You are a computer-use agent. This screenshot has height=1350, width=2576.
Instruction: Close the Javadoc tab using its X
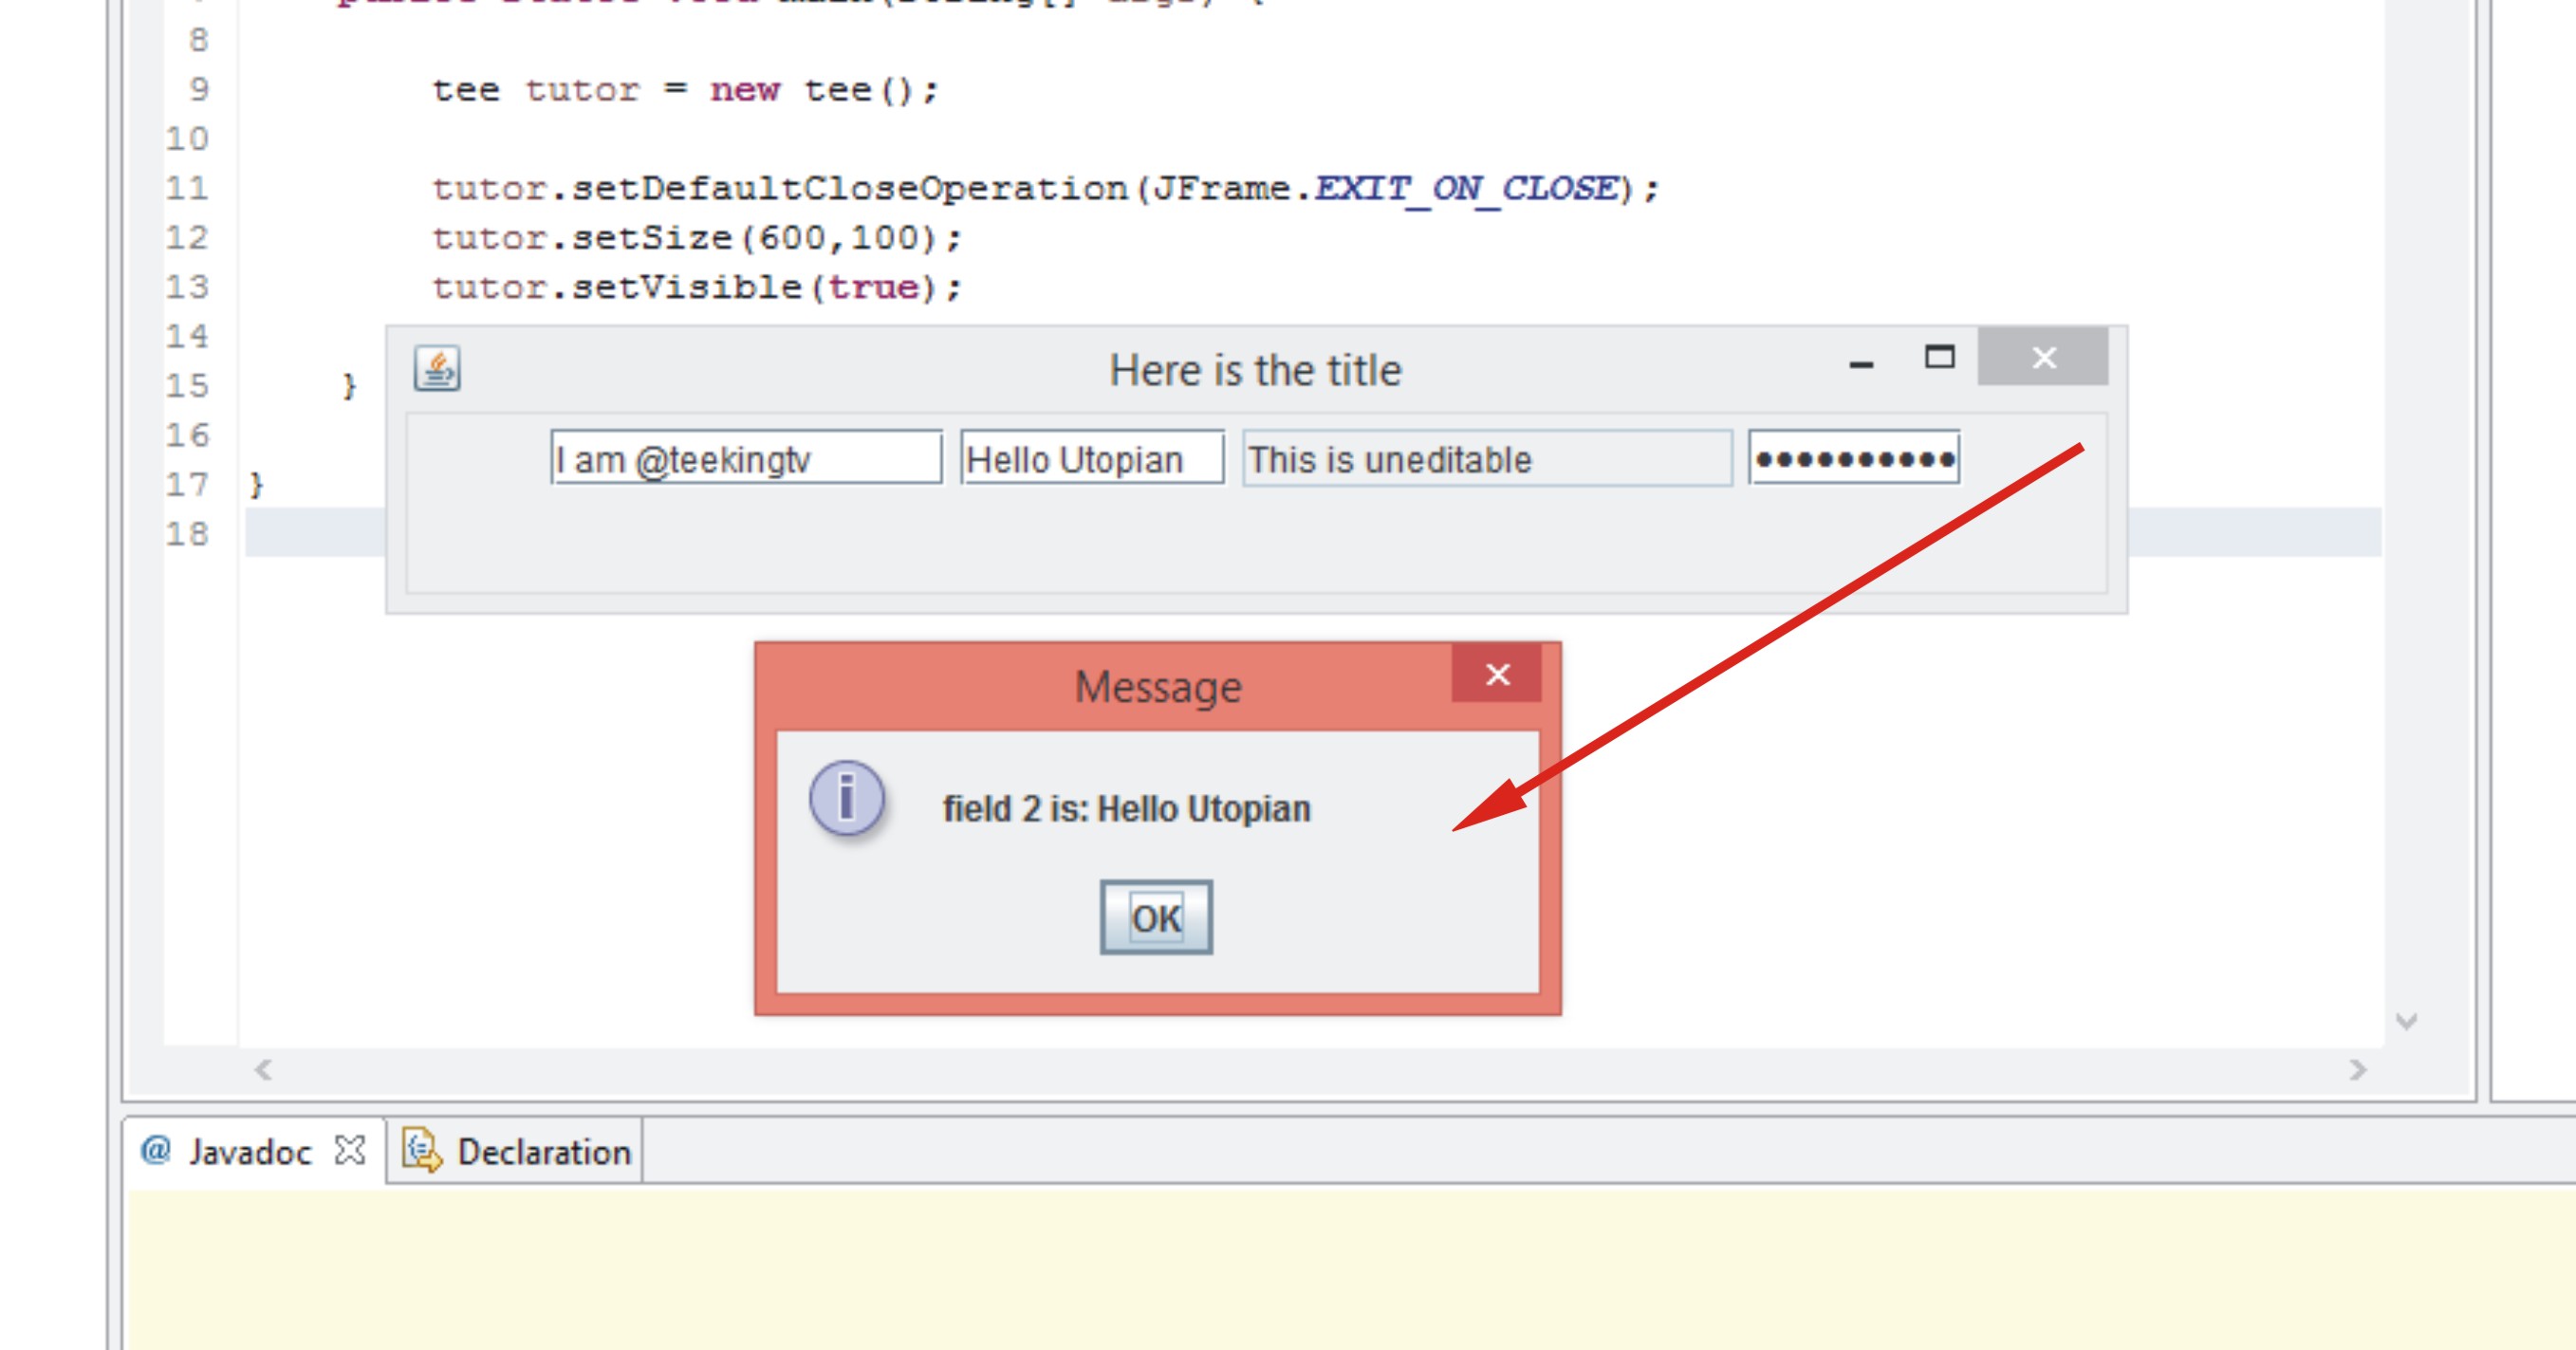pyautogui.click(x=349, y=1150)
